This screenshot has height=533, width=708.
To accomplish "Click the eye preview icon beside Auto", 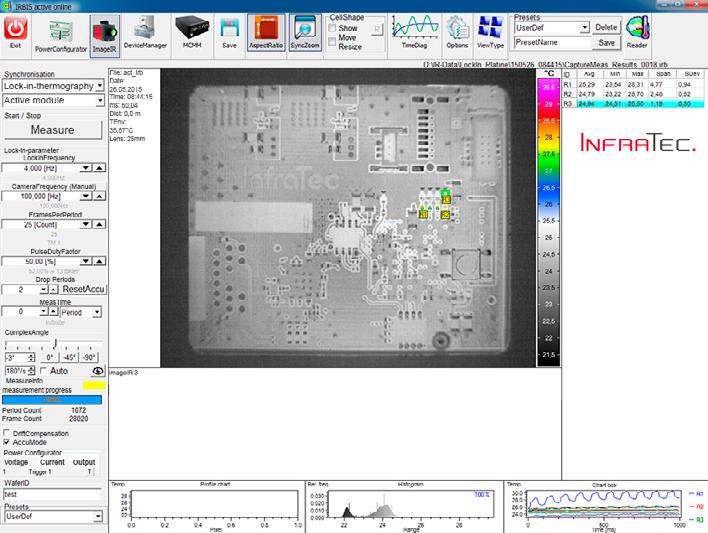I will tap(98, 371).
